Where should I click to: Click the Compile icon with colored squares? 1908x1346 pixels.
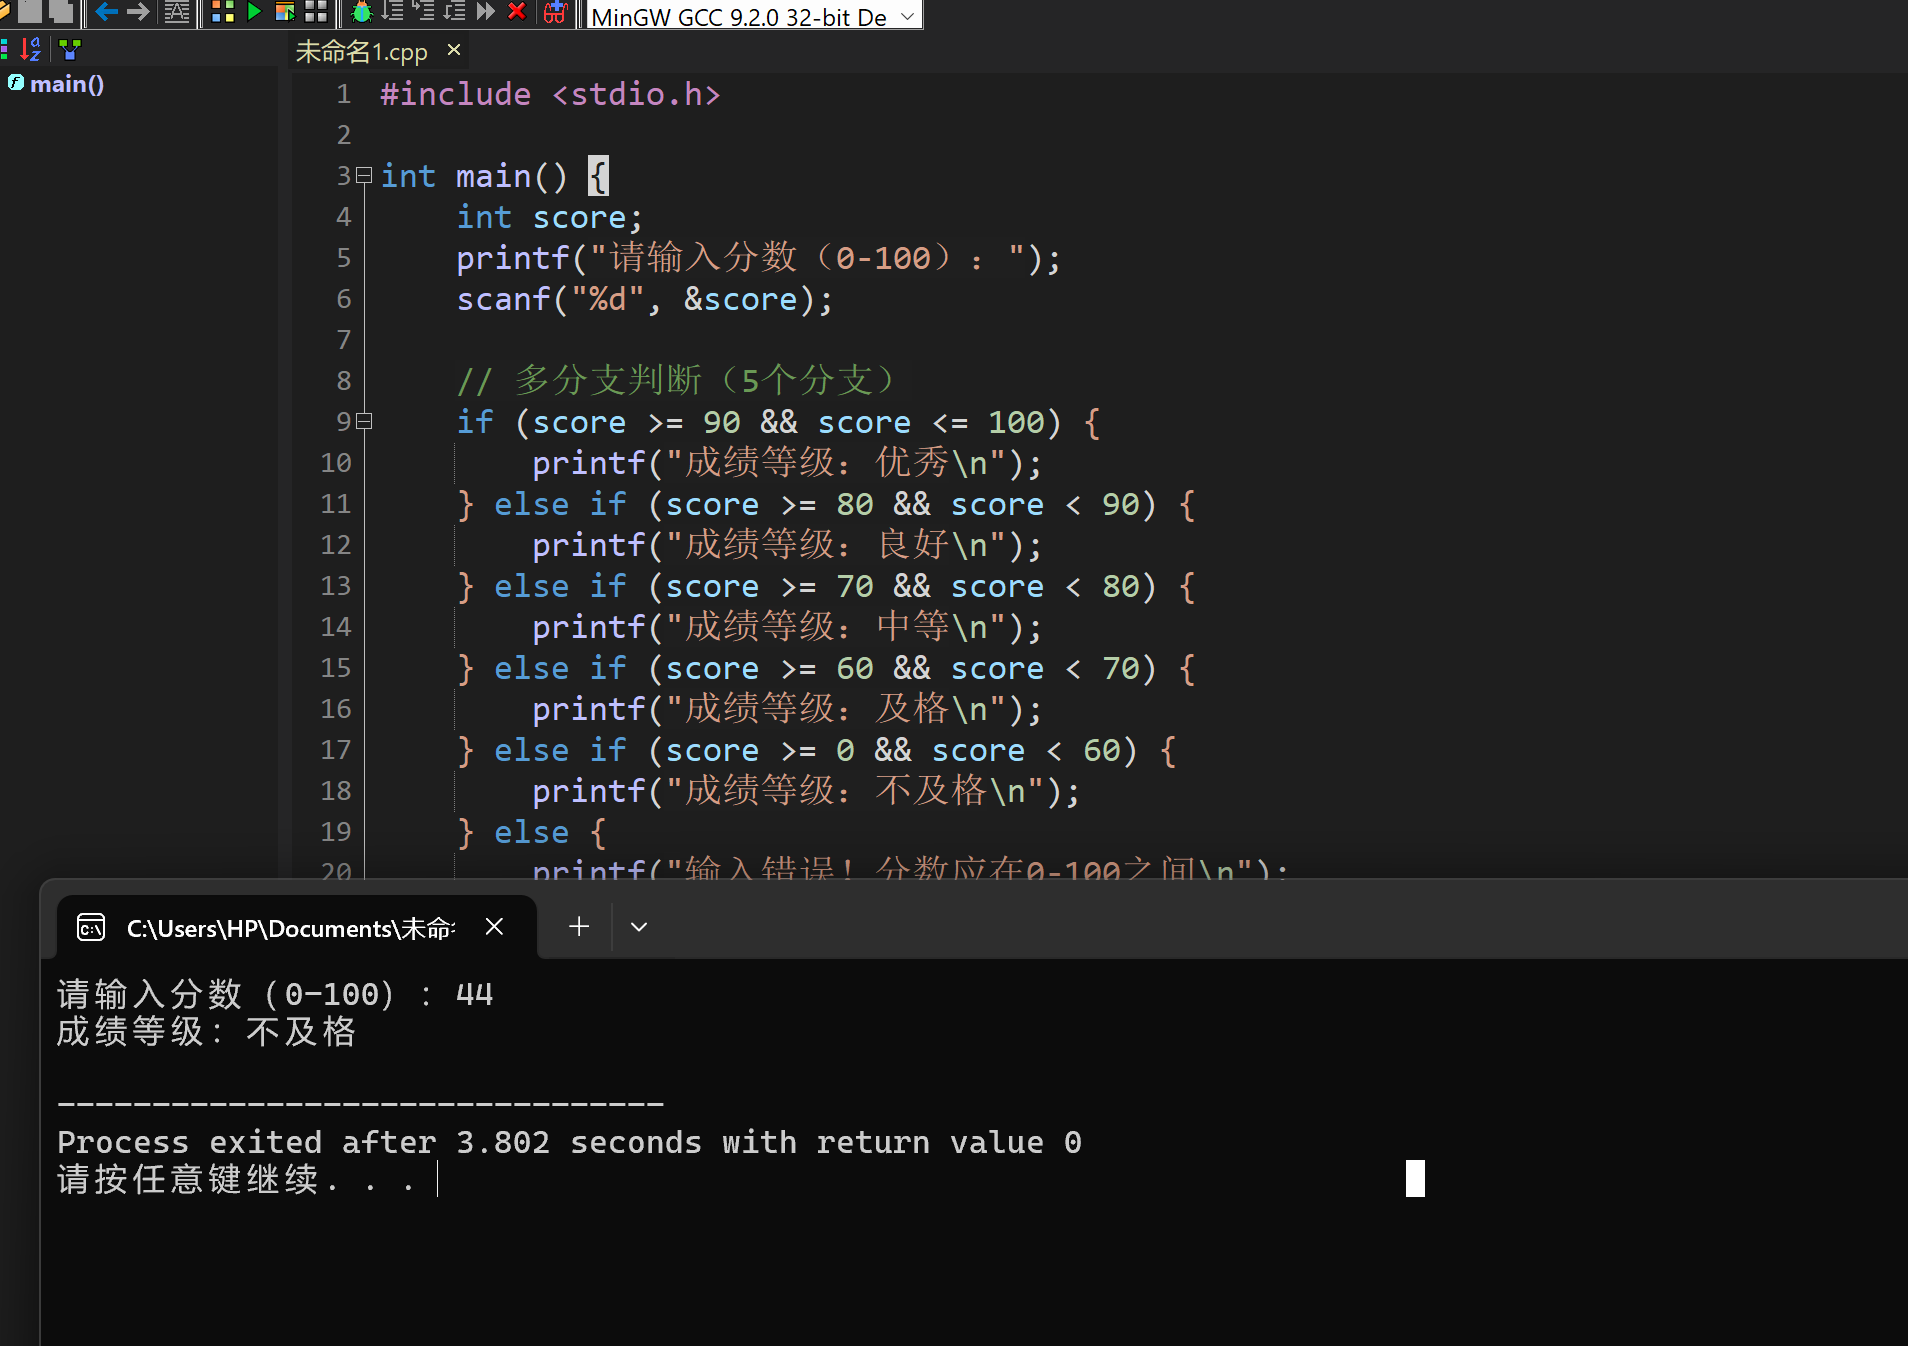click(x=223, y=12)
